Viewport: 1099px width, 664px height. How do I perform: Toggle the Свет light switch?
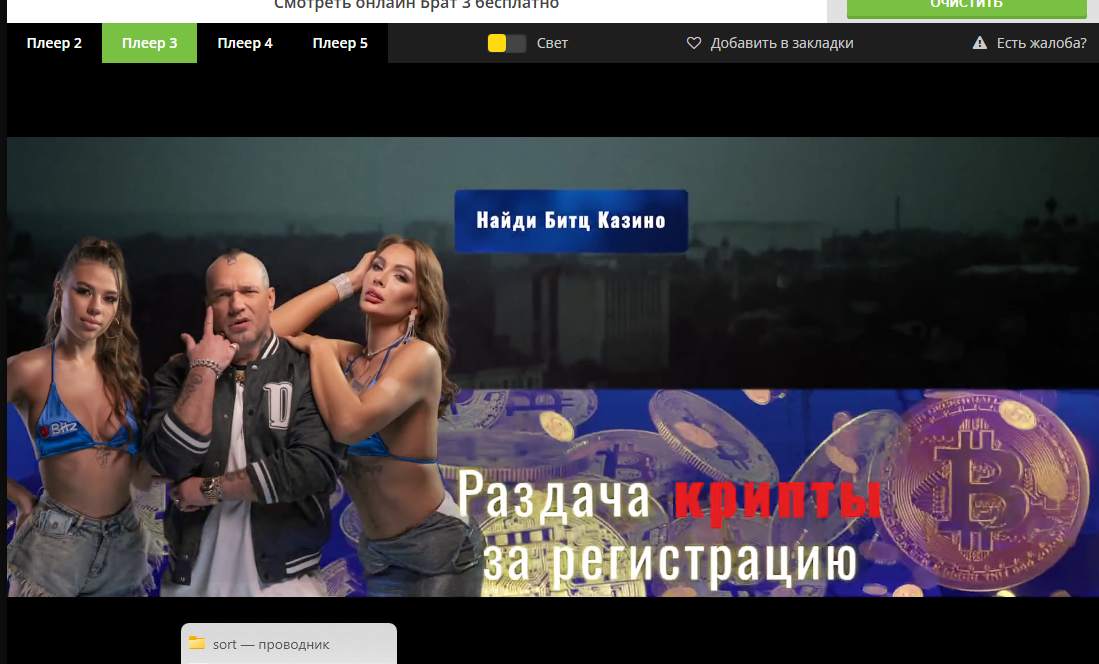507,43
